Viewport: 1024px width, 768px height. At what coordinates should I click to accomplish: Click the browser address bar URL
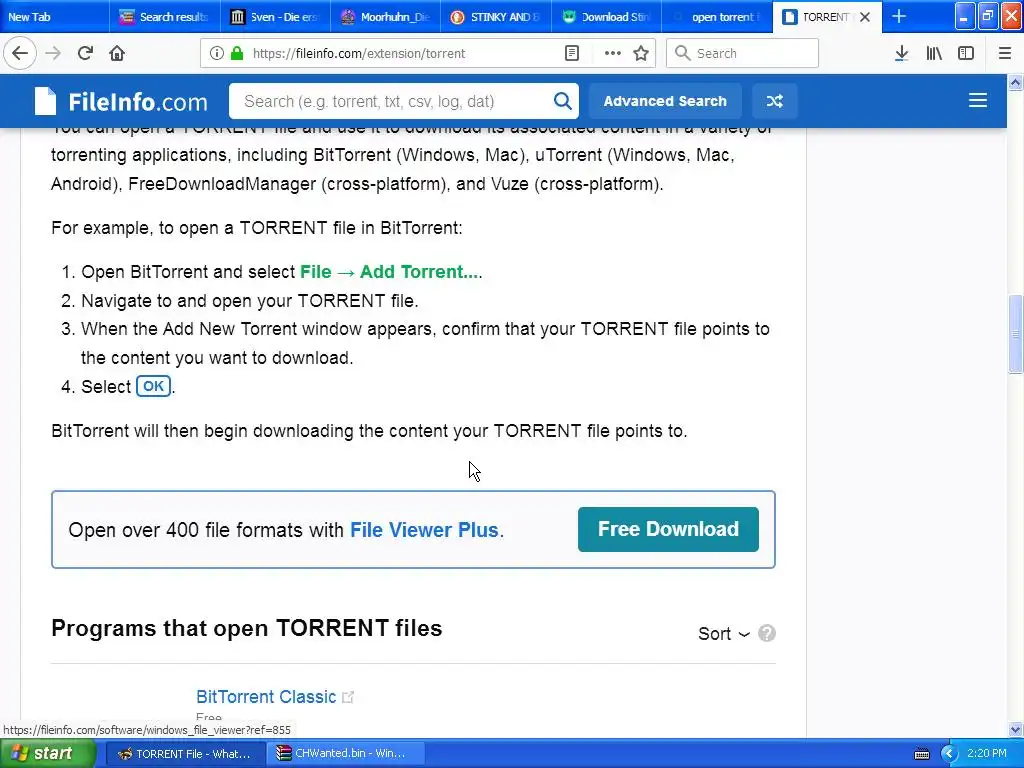(x=359, y=54)
